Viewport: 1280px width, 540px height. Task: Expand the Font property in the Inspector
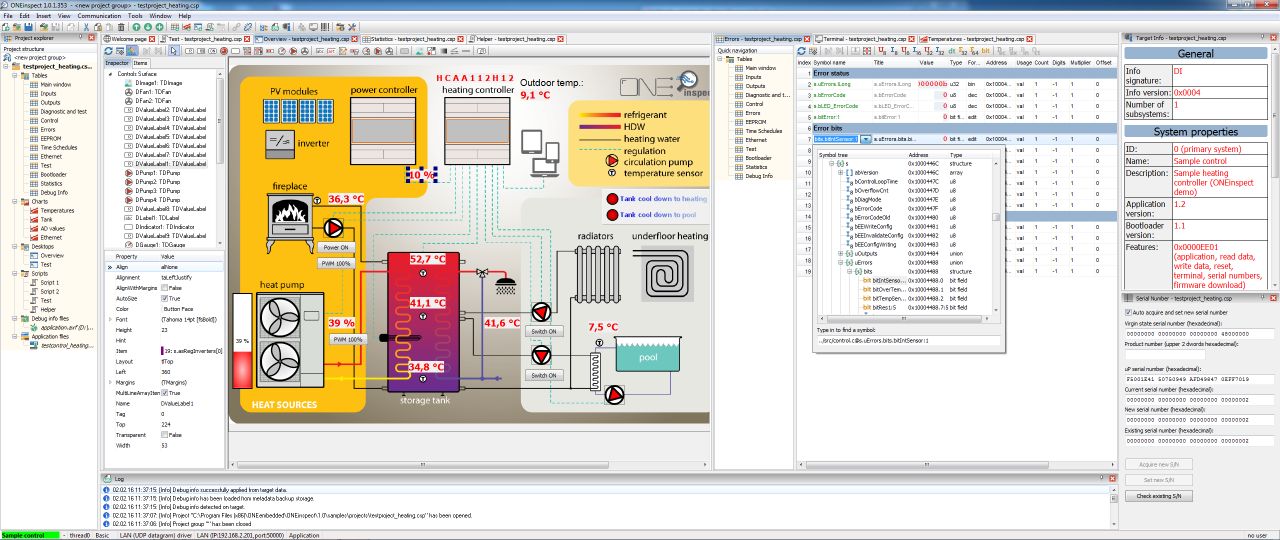pos(110,319)
